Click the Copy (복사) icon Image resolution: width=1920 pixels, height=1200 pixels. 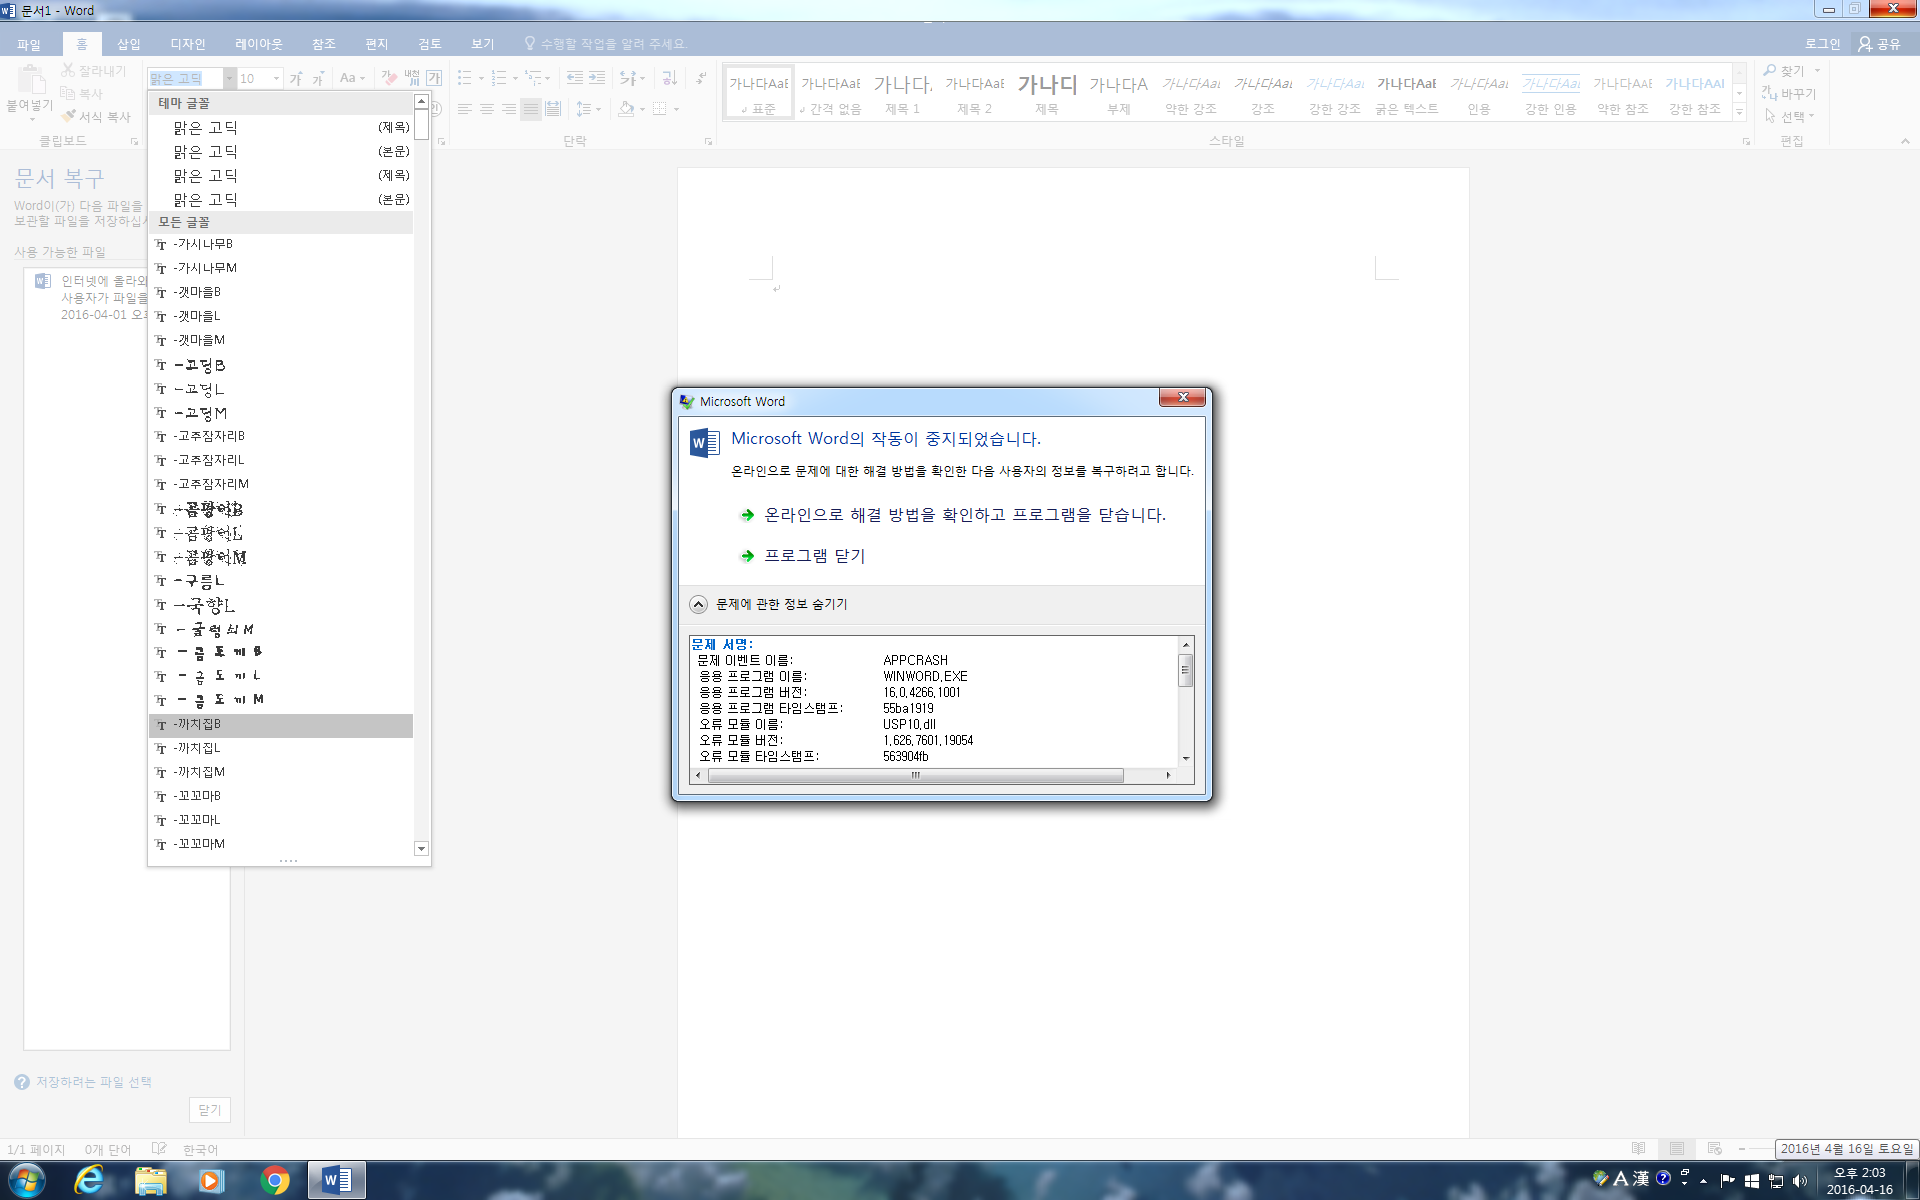click(x=68, y=93)
